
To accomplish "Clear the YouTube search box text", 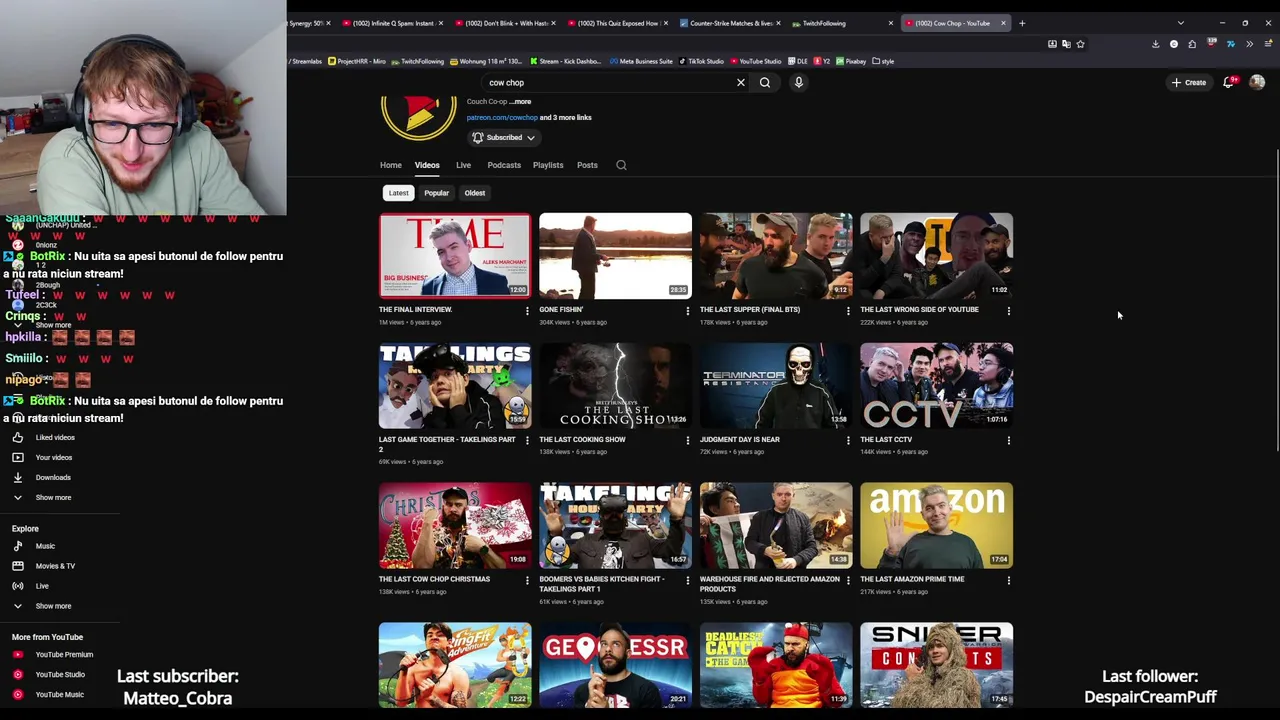I will pyautogui.click(x=741, y=83).
